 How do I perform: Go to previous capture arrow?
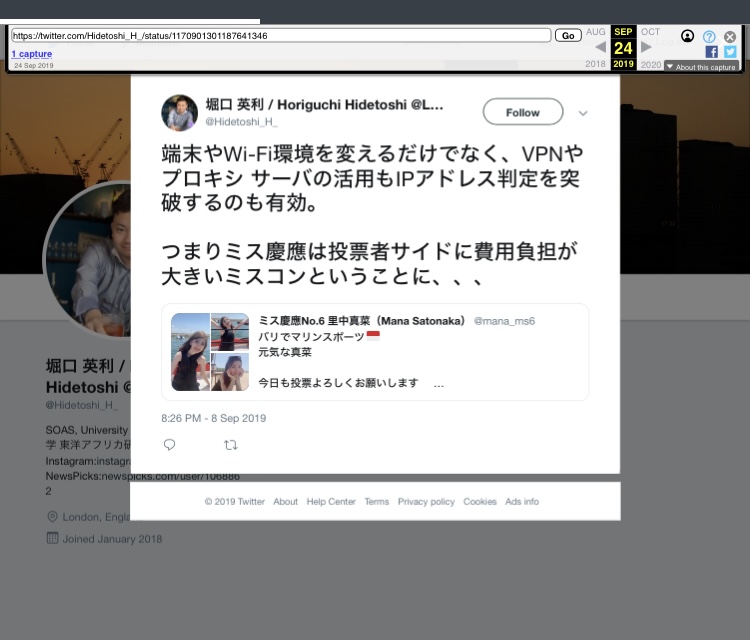[x=600, y=47]
